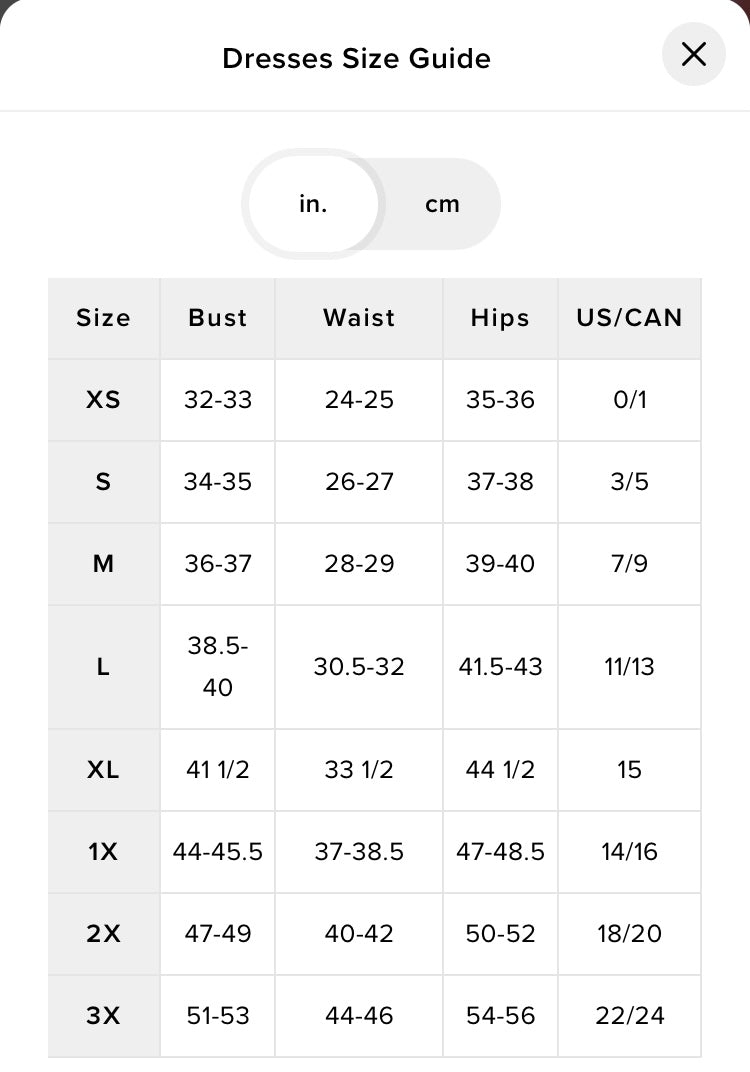
Task: Select the 22/24 US/CAN size cell
Action: (x=629, y=1016)
